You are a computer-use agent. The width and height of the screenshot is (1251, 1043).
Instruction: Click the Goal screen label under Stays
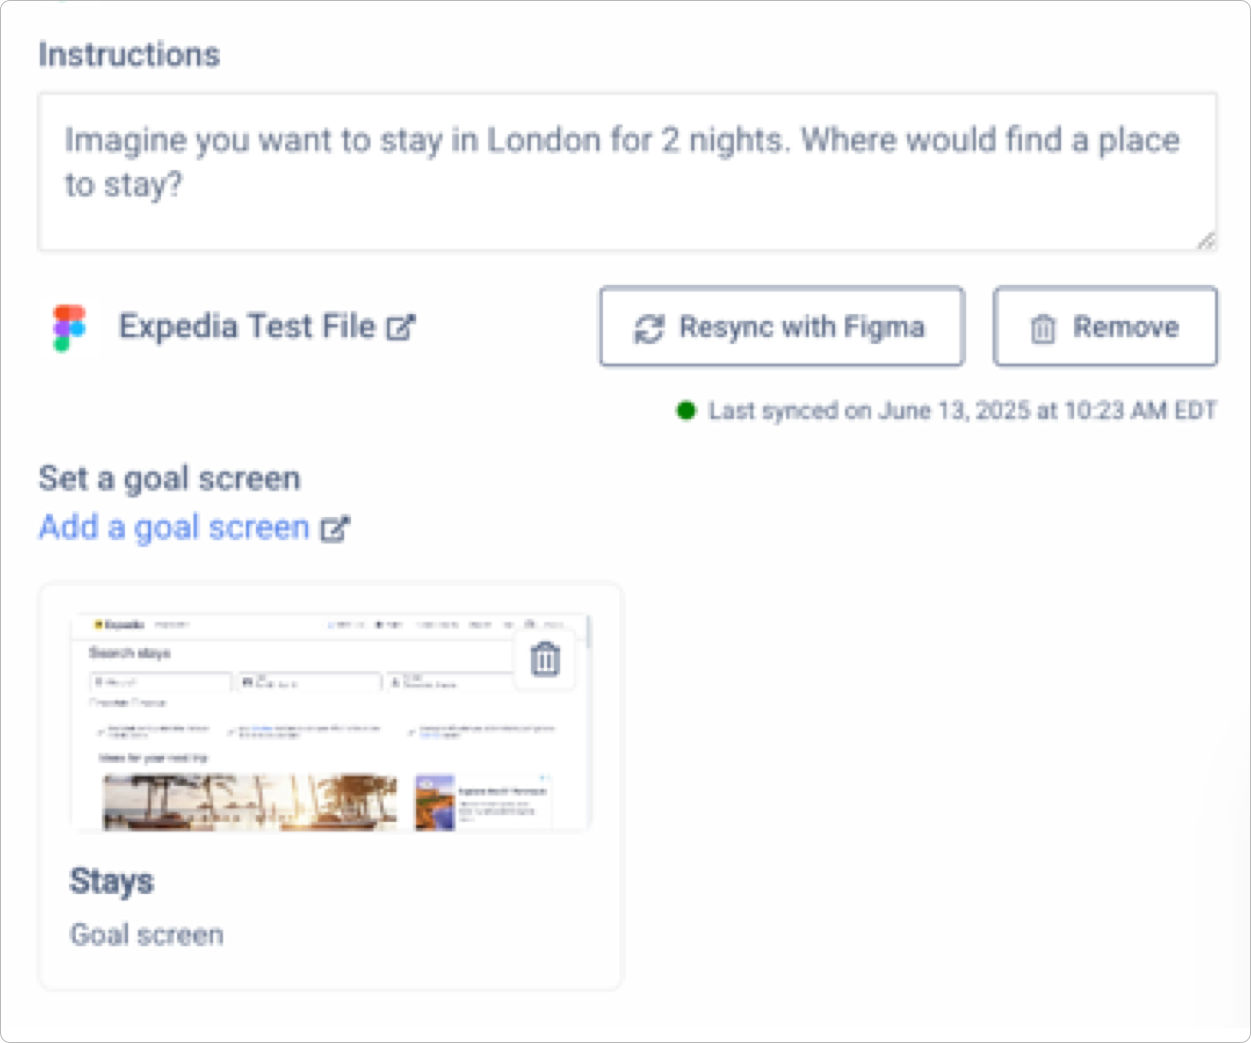[147, 935]
